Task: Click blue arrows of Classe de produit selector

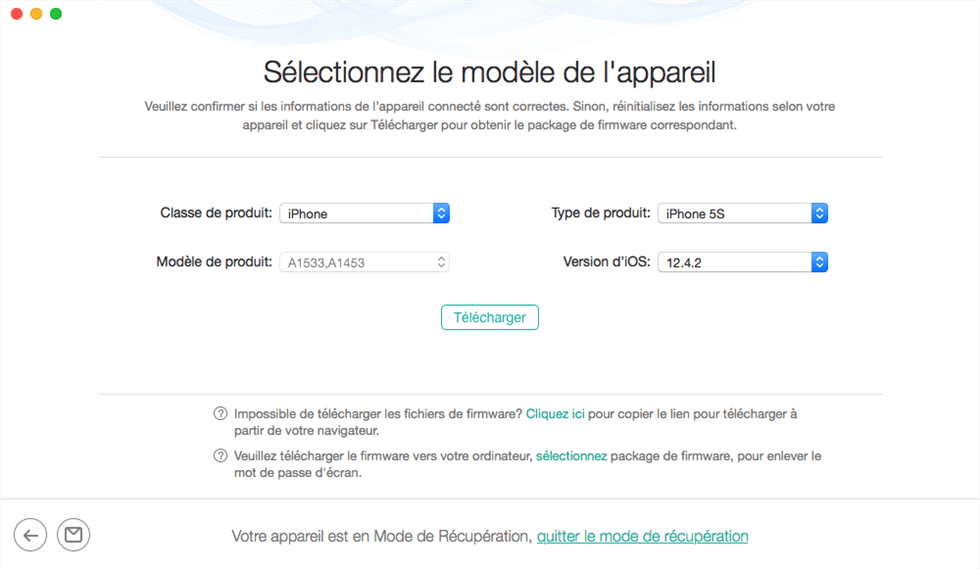Action: click(x=441, y=213)
